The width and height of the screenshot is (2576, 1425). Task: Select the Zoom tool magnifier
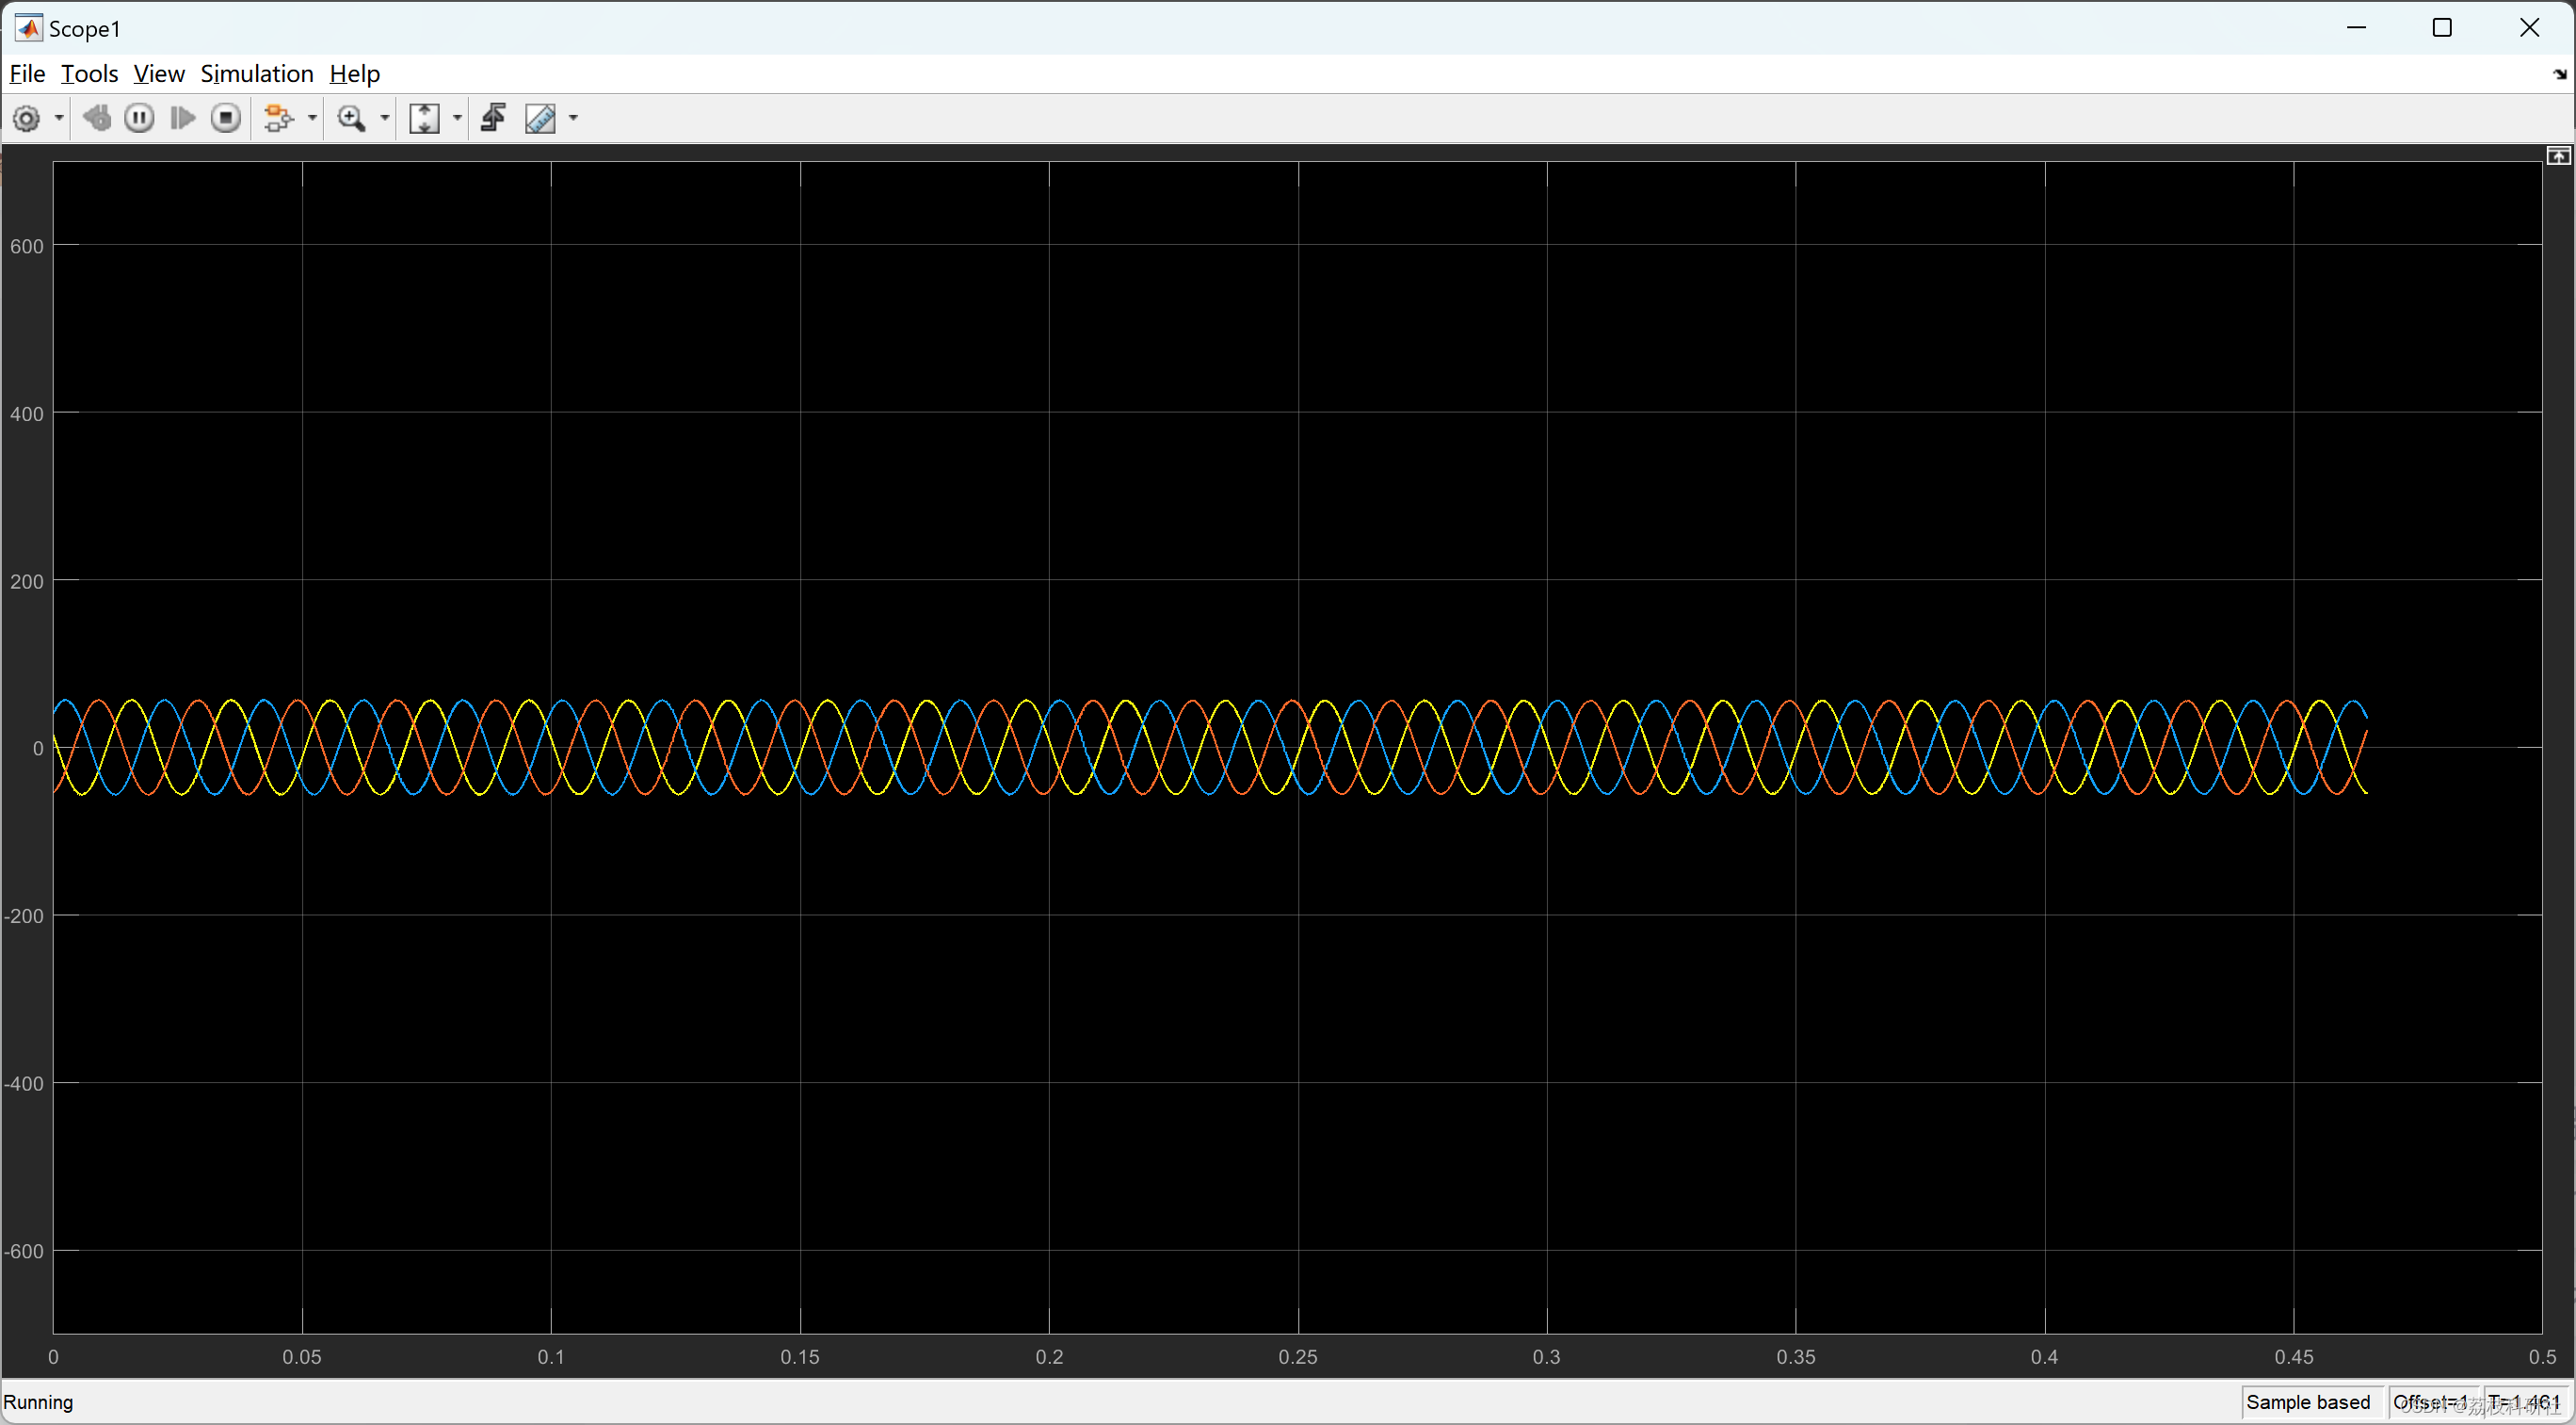[351, 118]
